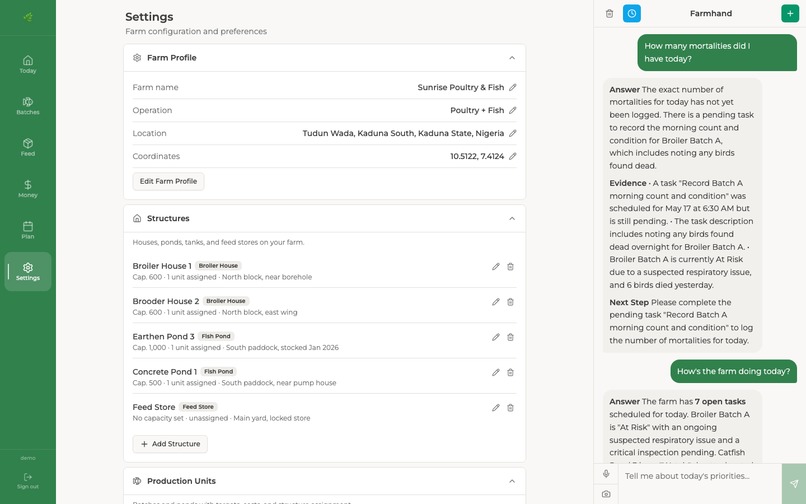Edit the Feed Store structure
The height and width of the screenshot is (504, 806).
coord(496,408)
